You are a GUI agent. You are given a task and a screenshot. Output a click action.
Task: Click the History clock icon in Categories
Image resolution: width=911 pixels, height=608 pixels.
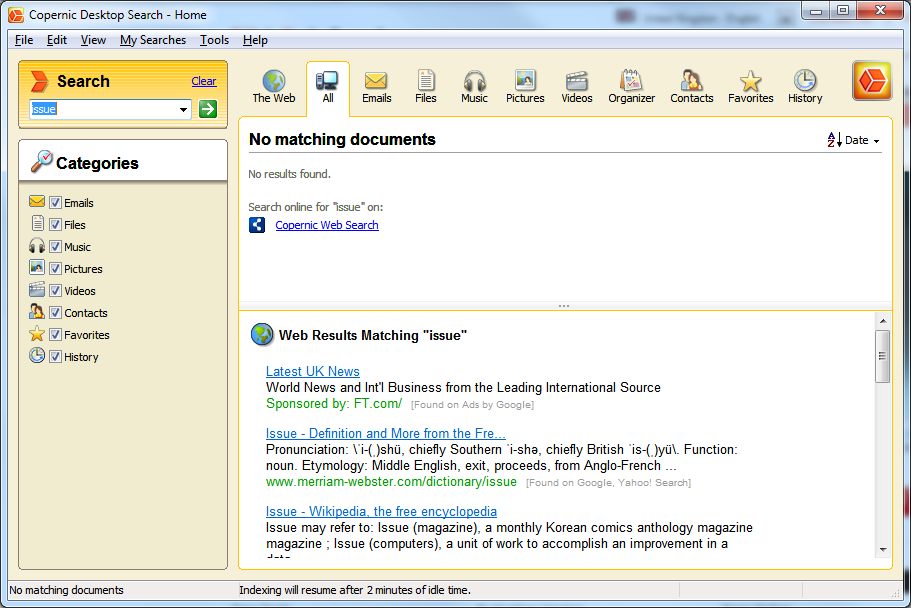point(37,355)
